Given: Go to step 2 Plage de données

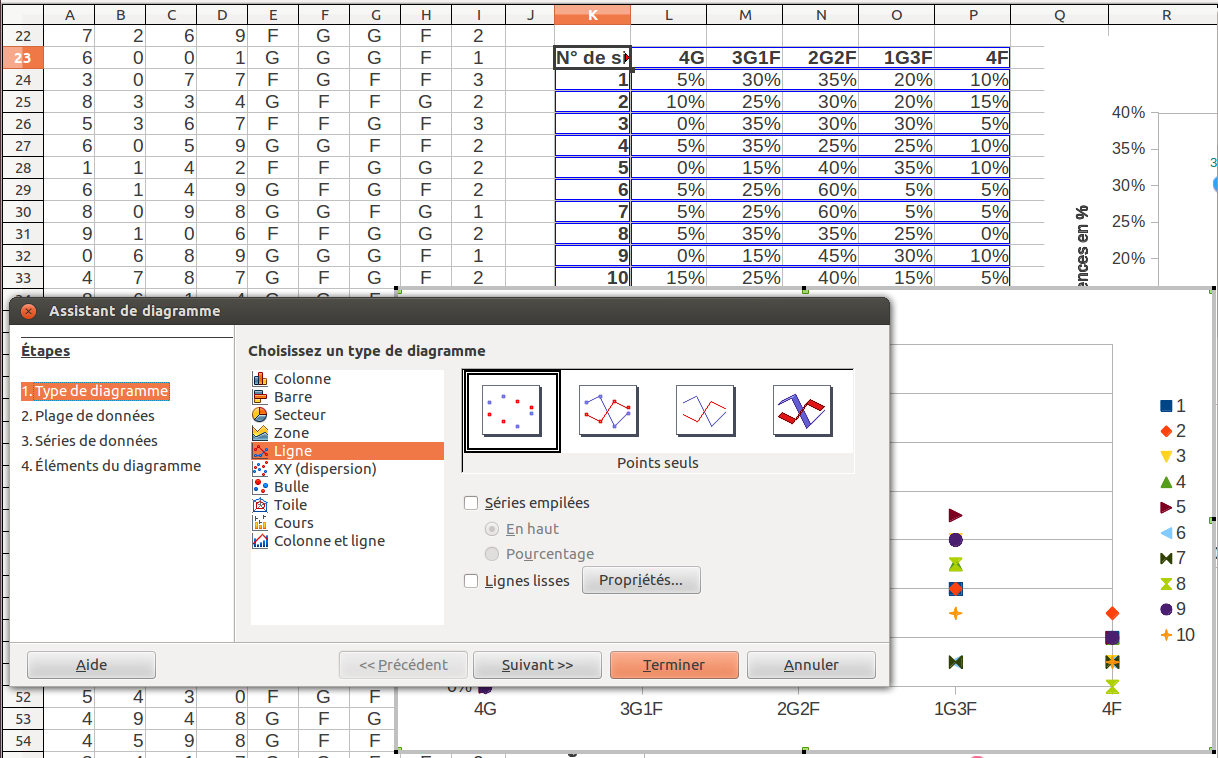Looking at the screenshot, I should (88, 416).
